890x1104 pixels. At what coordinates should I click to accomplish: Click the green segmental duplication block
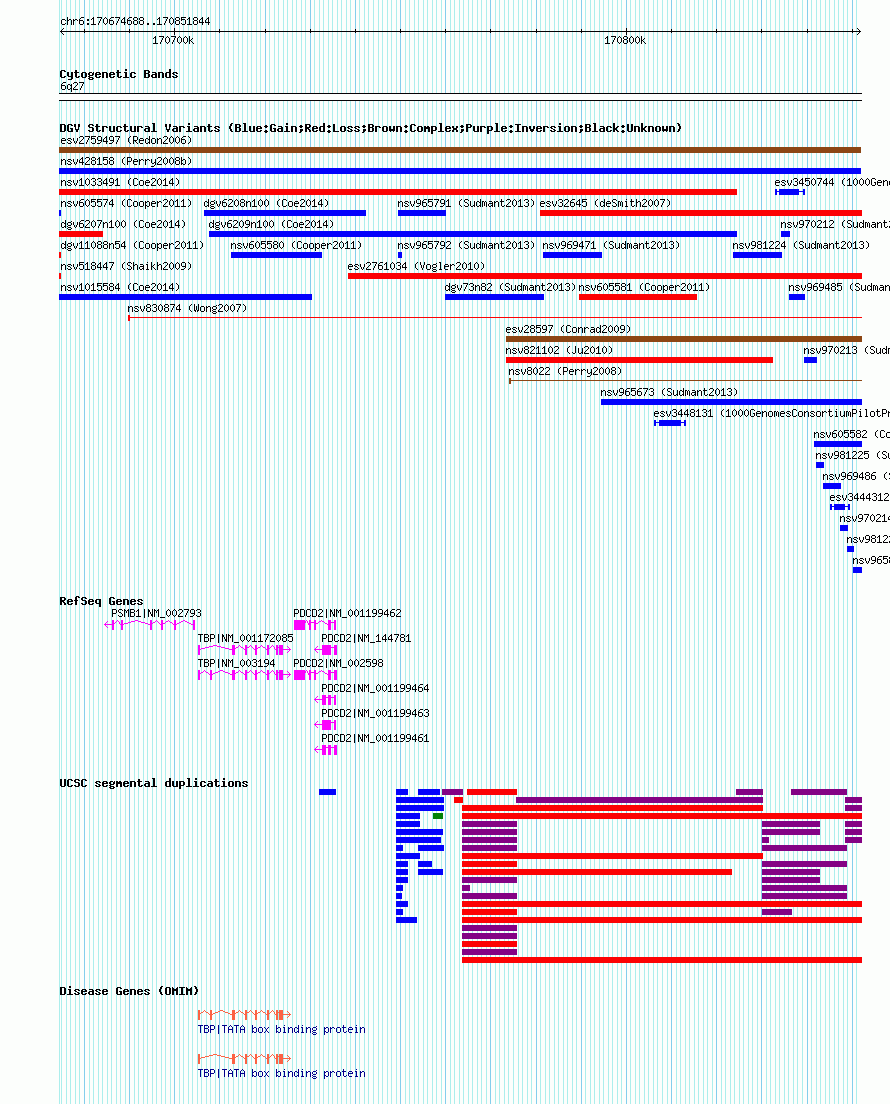(438, 816)
